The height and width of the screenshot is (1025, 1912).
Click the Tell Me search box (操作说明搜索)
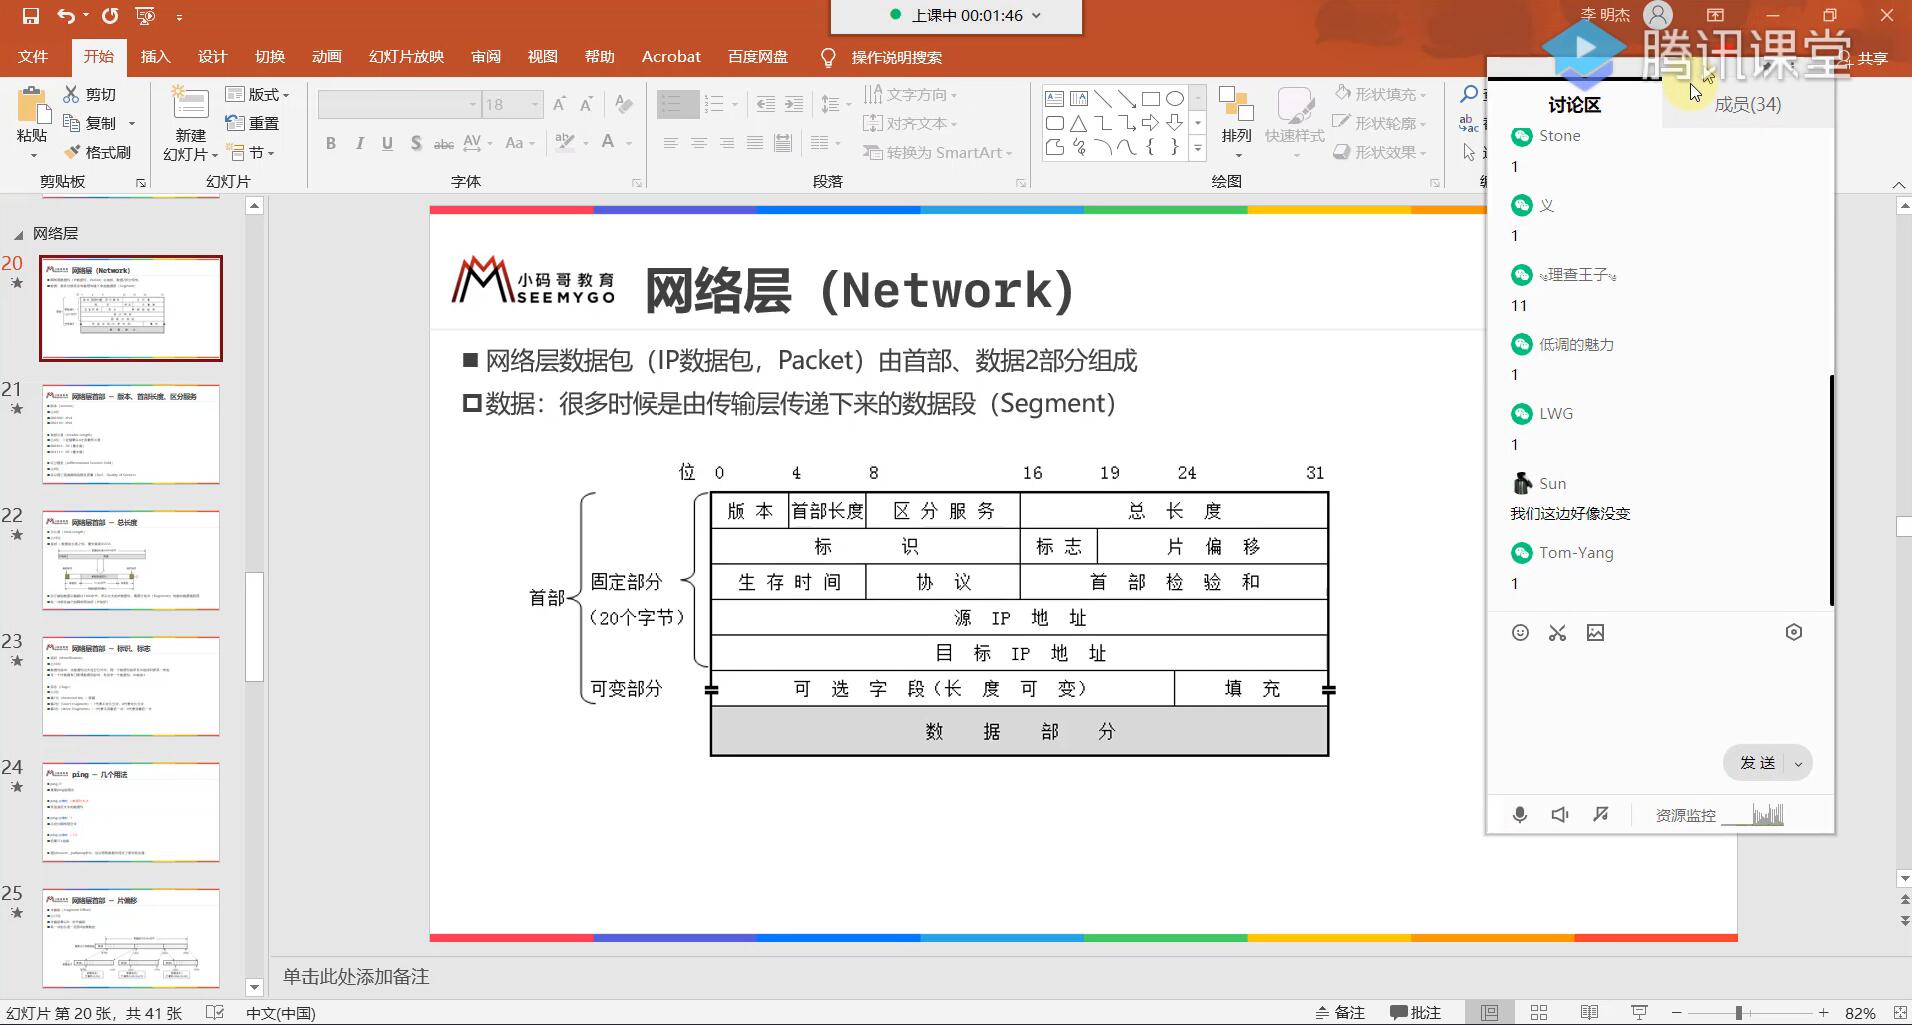click(881, 57)
